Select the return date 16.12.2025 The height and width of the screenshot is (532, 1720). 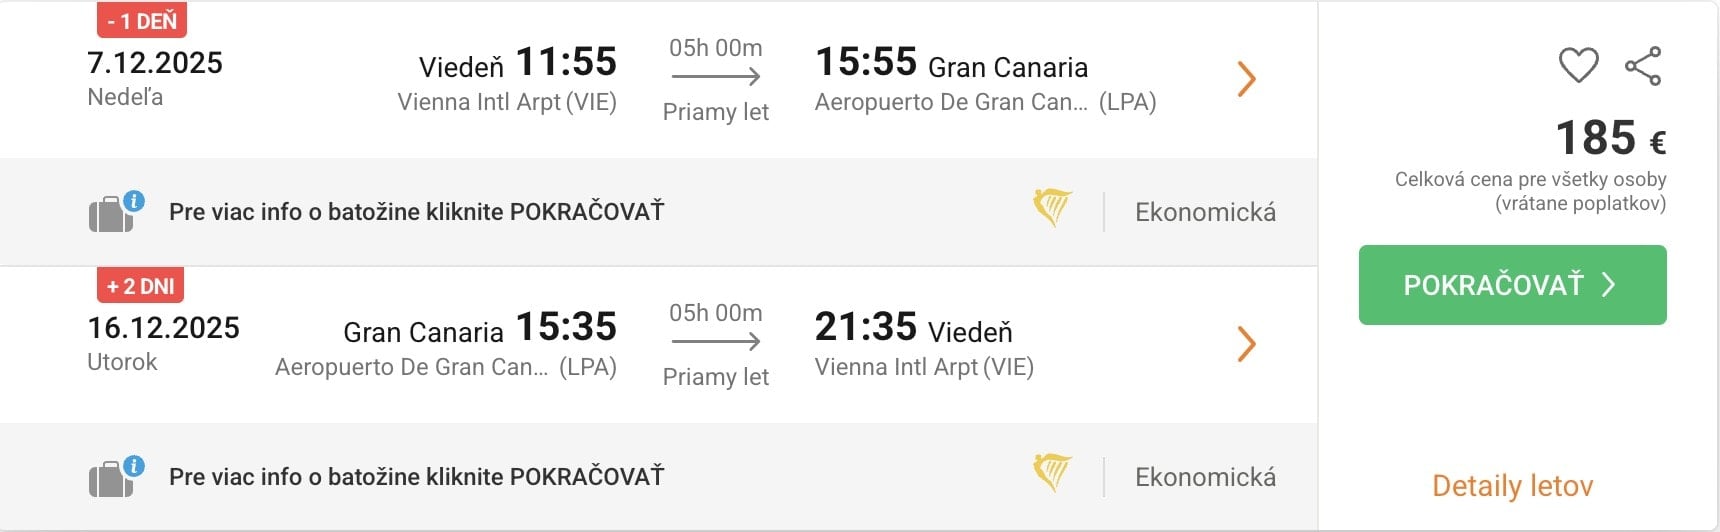point(164,328)
